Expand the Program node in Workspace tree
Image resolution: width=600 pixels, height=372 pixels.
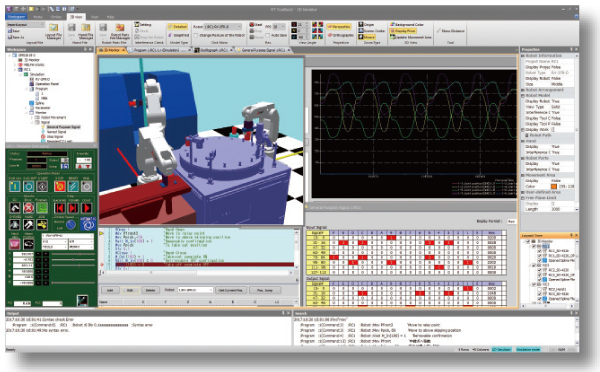(27, 89)
